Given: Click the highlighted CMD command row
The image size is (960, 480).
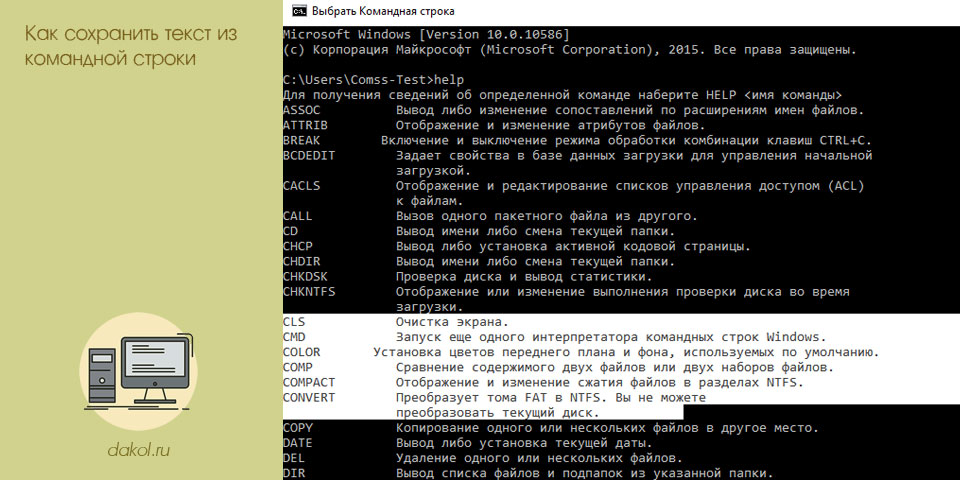Looking at the screenshot, I should 555,337.
